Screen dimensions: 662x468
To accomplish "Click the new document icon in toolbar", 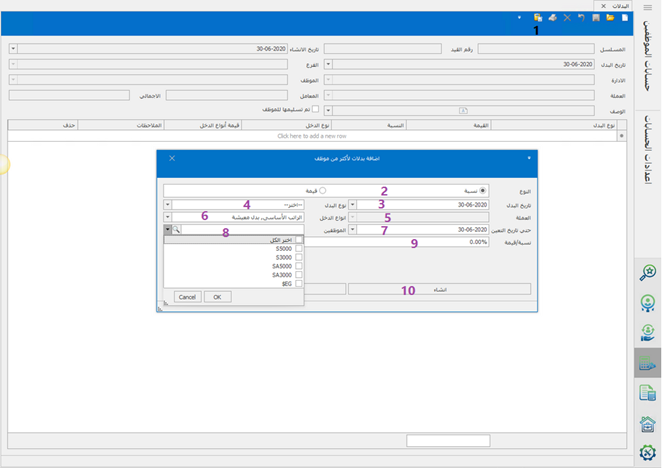I will point(625,18).
